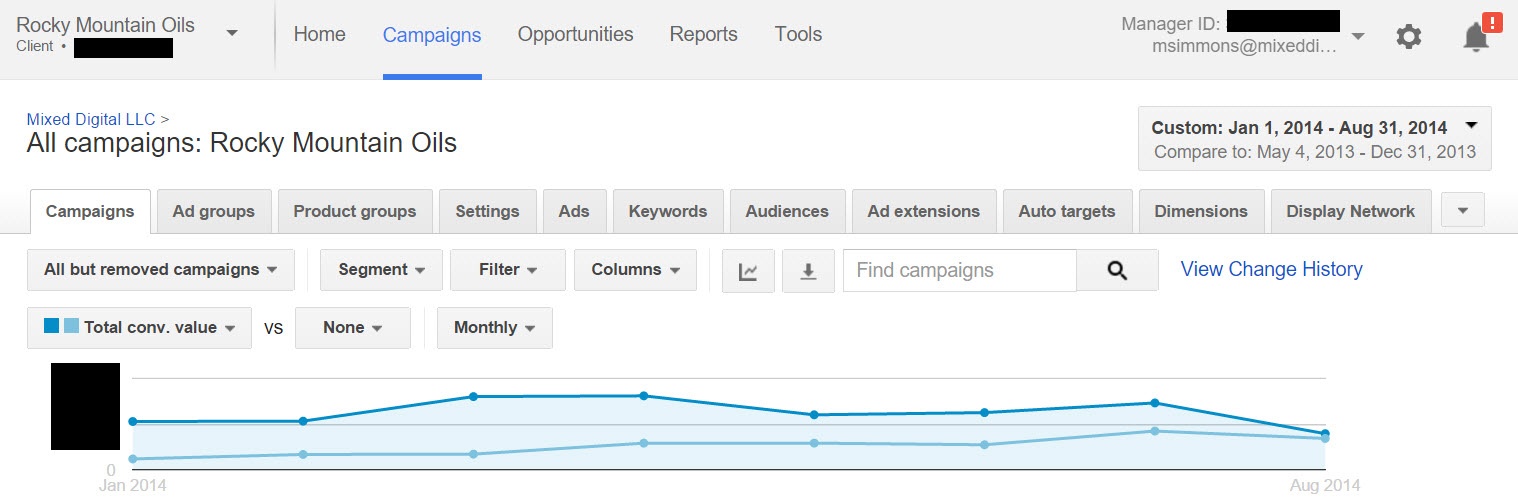Switch to the Auto targets tab
1518x504 pixels.
tap(1067, 212)
